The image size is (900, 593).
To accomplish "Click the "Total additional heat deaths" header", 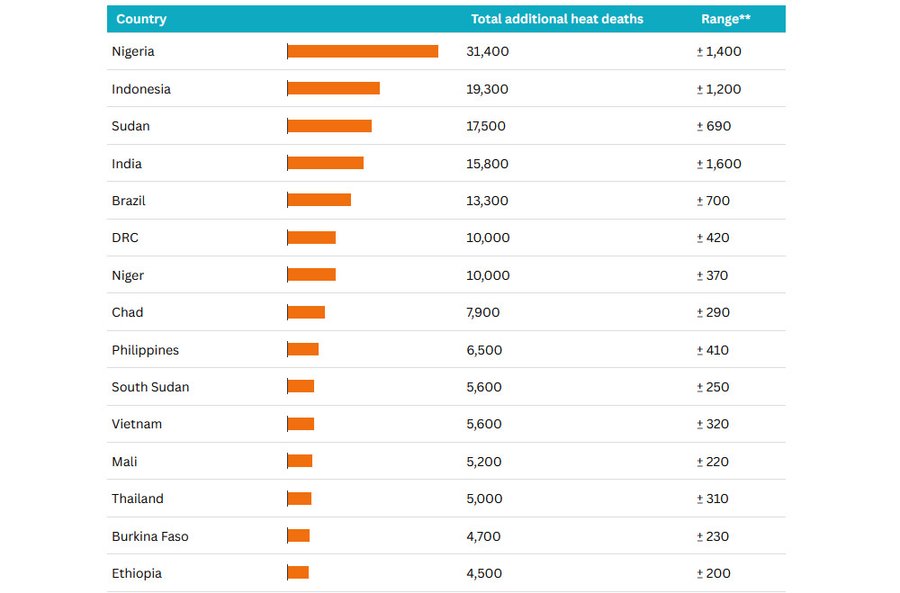I will pyautogui.click(x=557, y=19).
